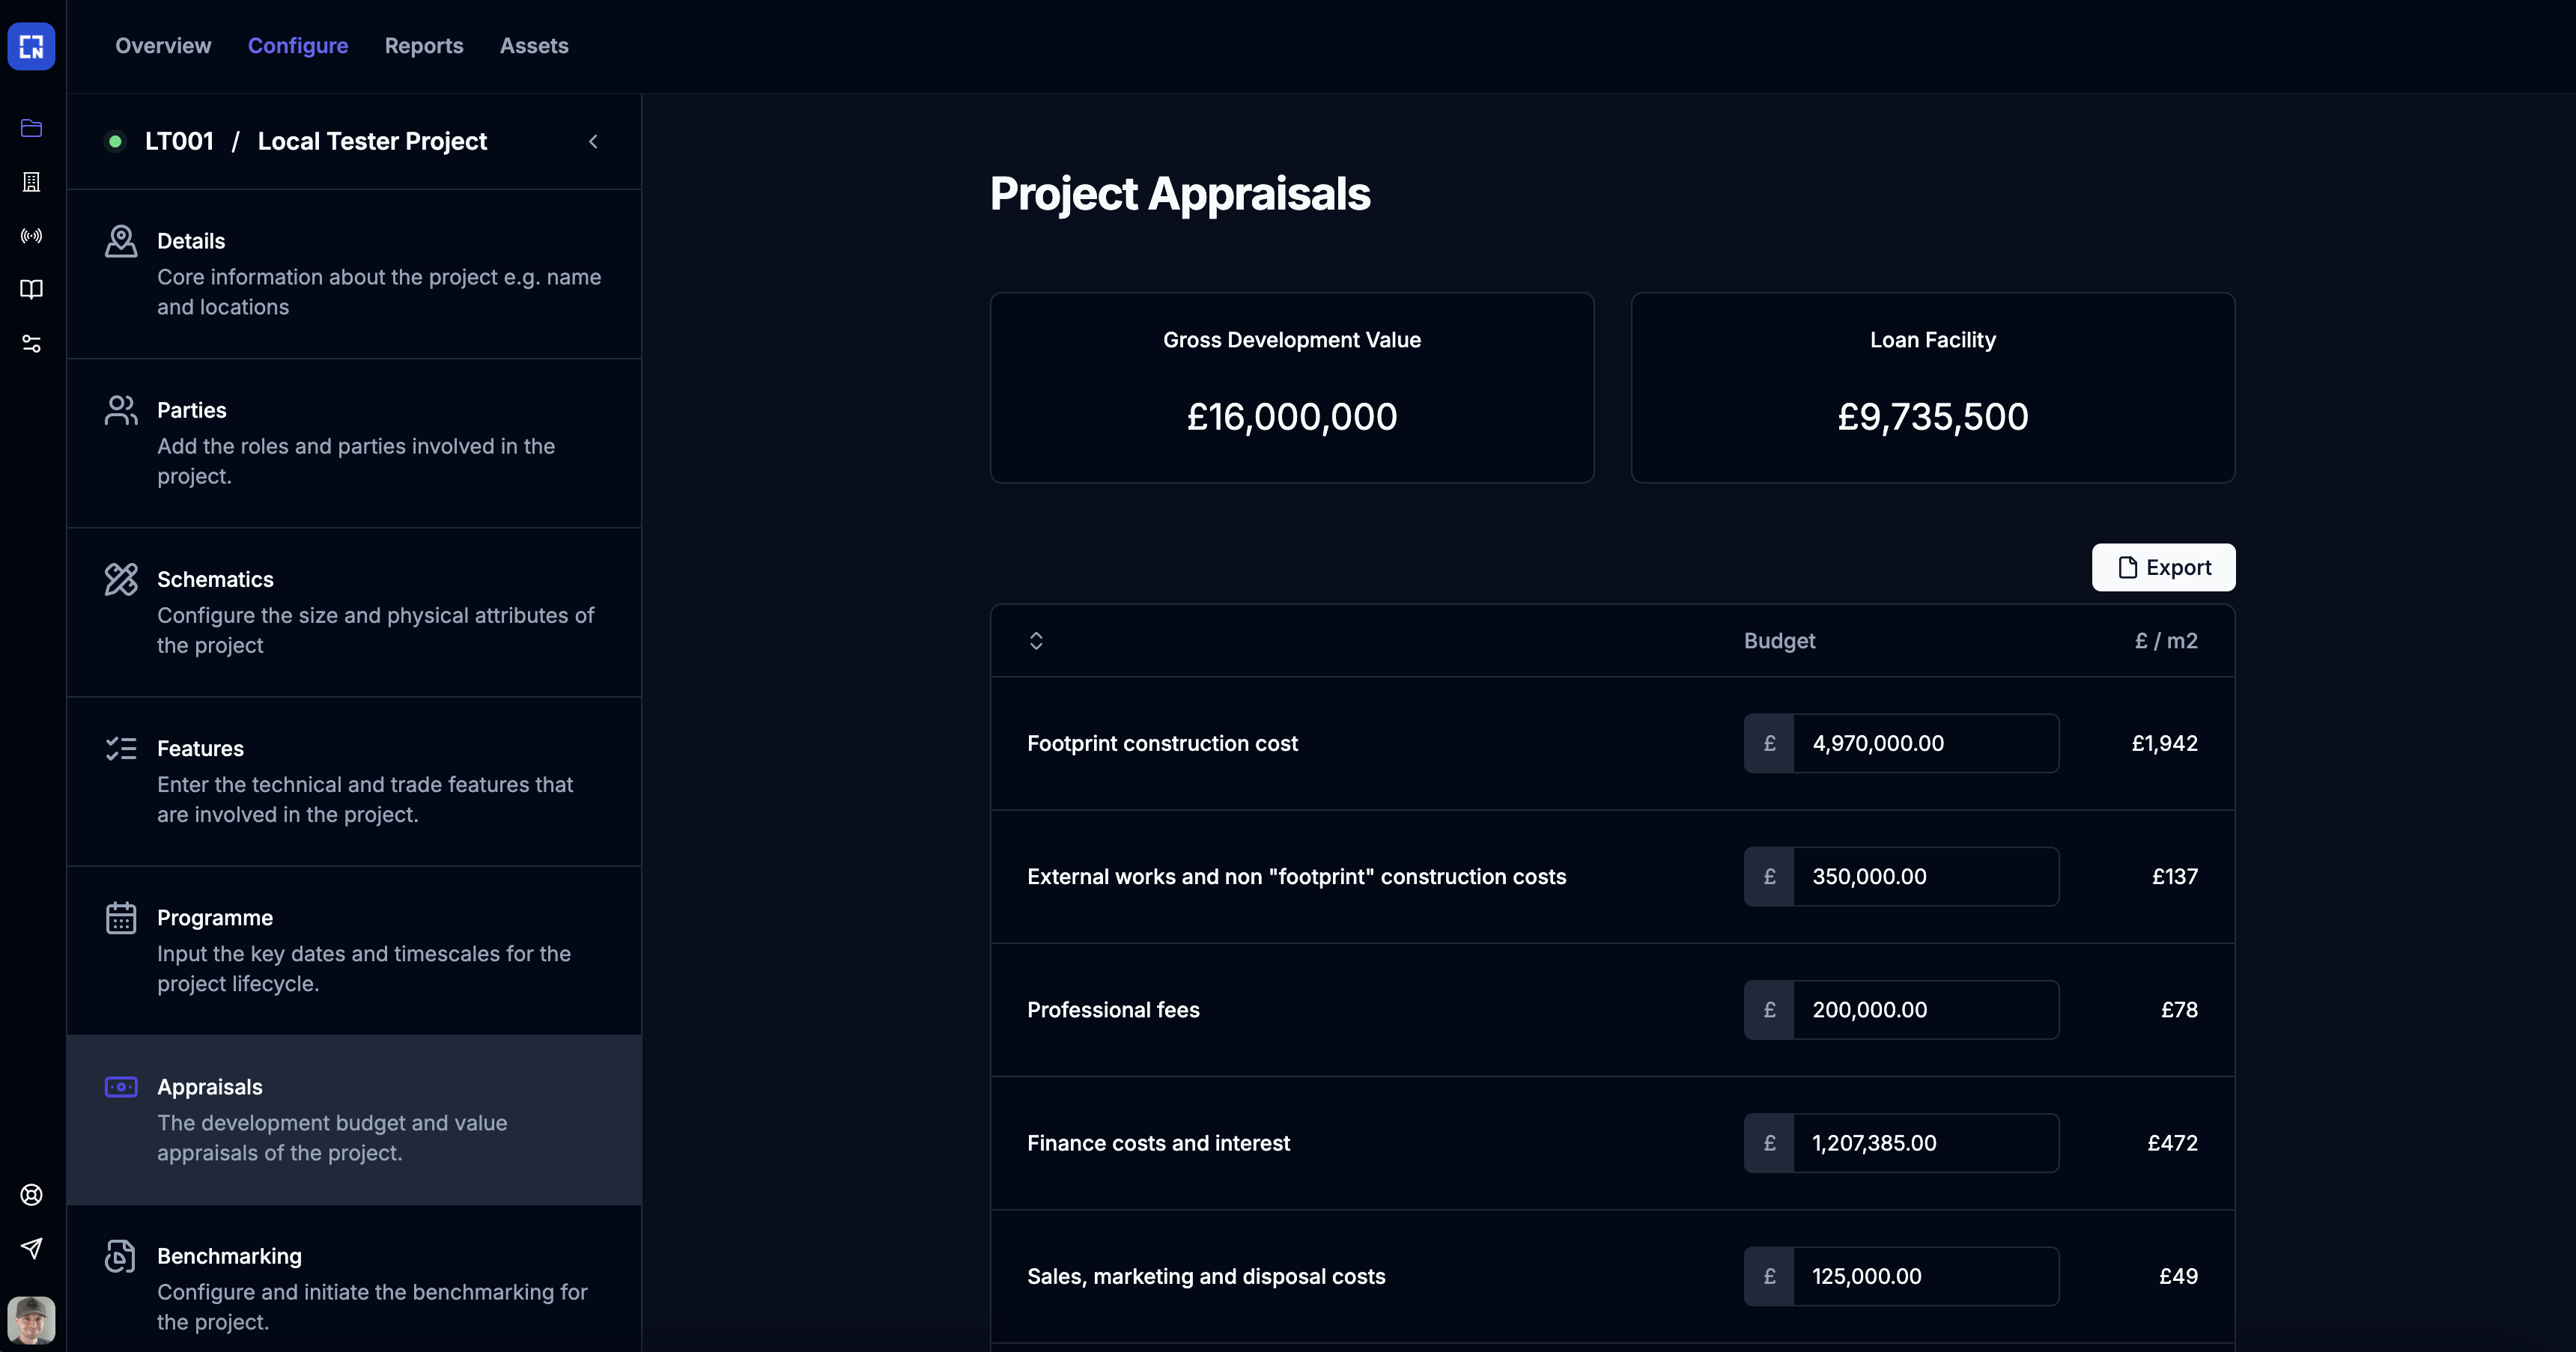Collapse the project sidebar with chevron

pos(593,142)
